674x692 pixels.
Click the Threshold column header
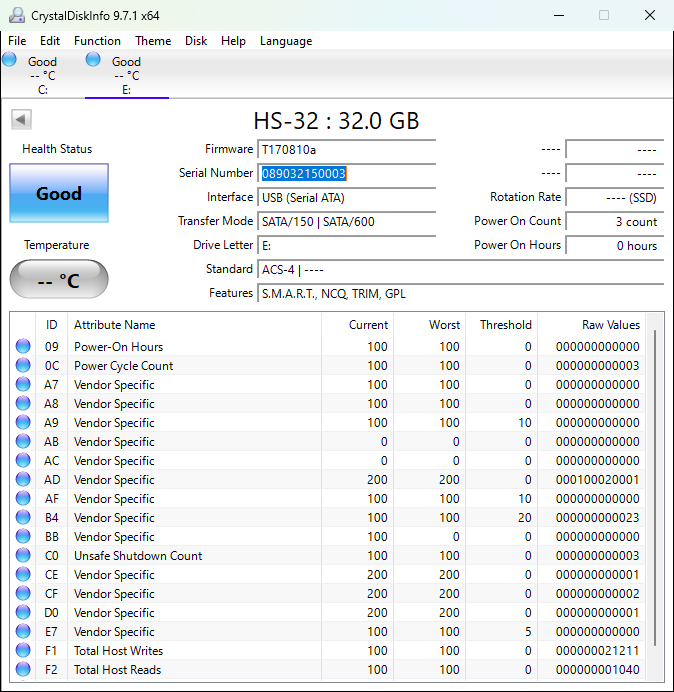pyautogui.click(x=501, y=325)
